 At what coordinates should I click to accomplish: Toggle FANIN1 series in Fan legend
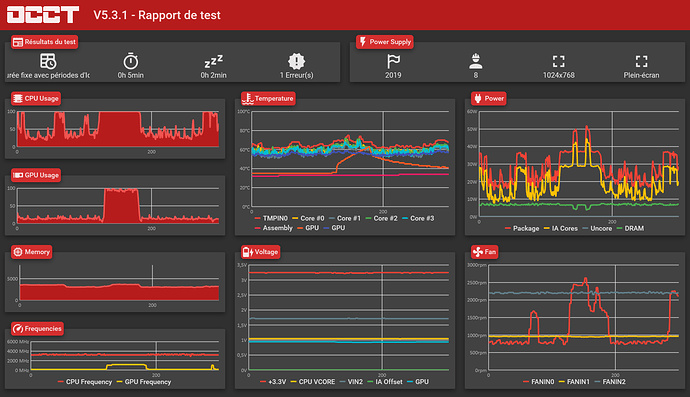(x=574, y=382)
